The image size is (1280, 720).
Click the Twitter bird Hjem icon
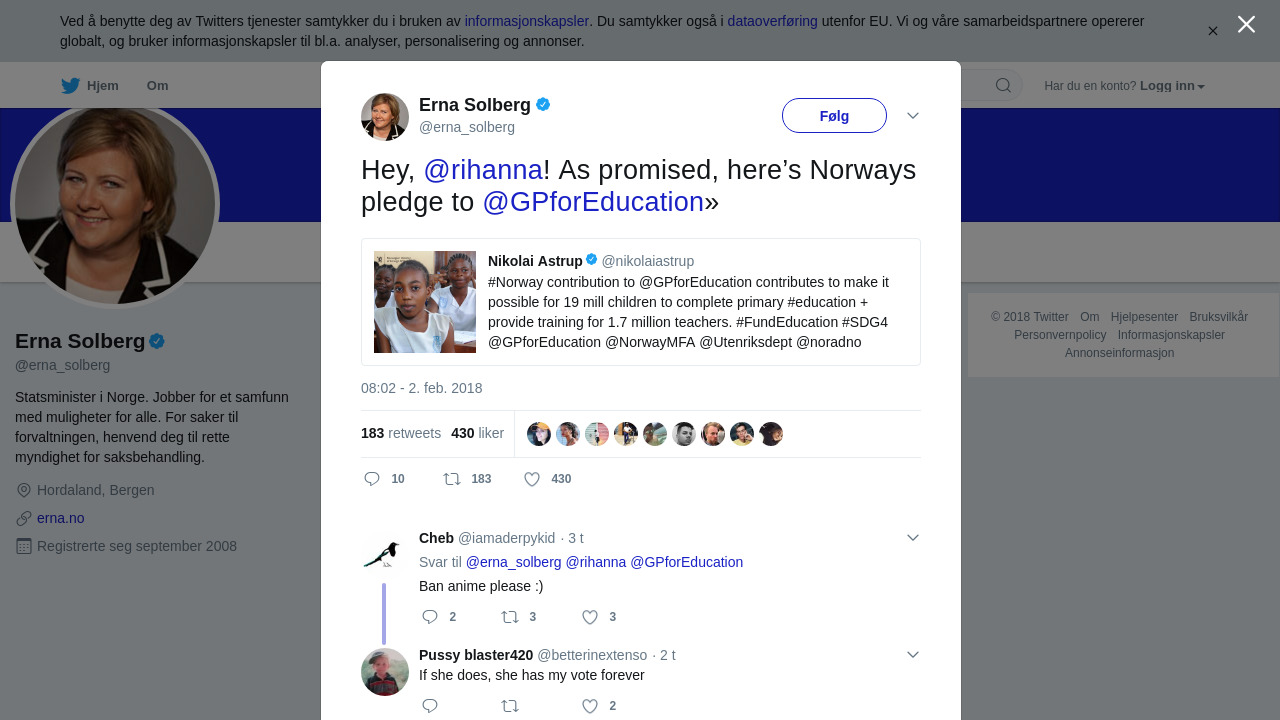pyautogui.click(x=70, y=86)
